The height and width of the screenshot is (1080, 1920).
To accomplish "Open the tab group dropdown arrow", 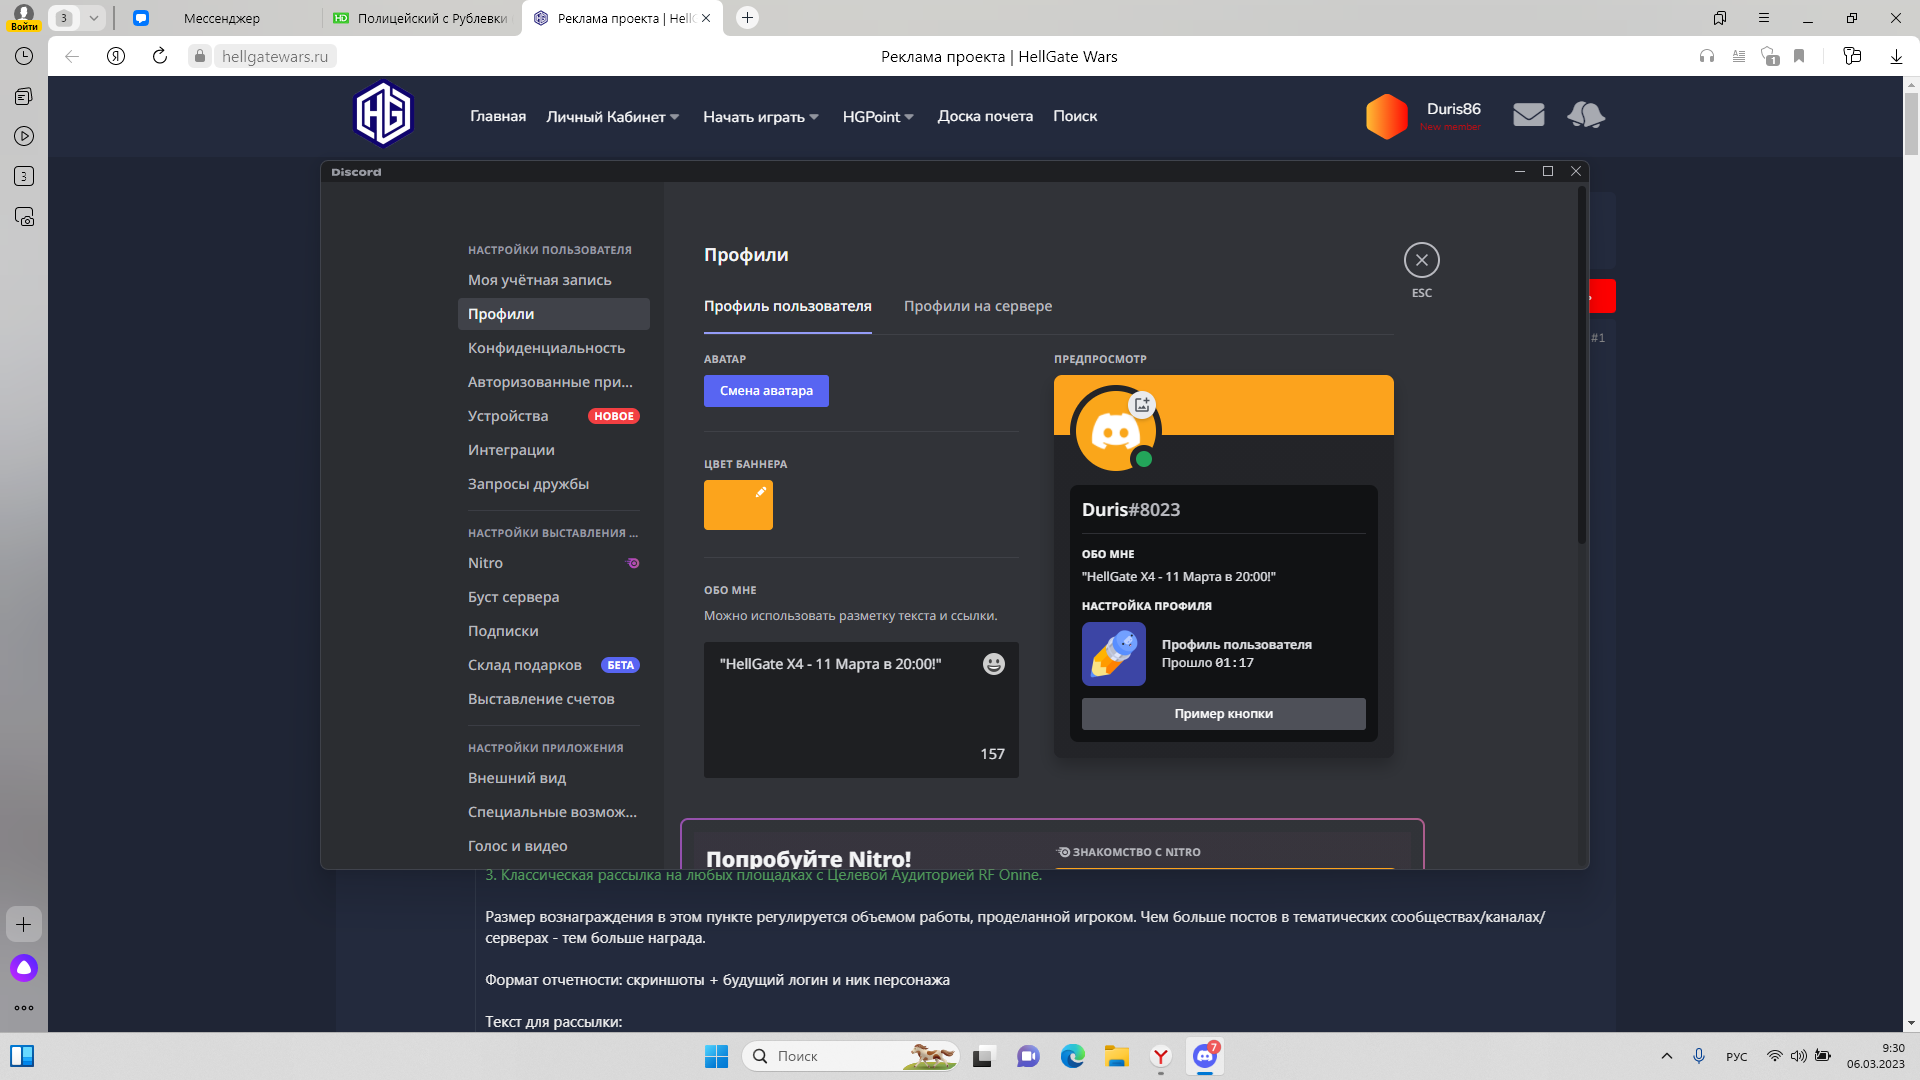I will [x=93, y=18].
